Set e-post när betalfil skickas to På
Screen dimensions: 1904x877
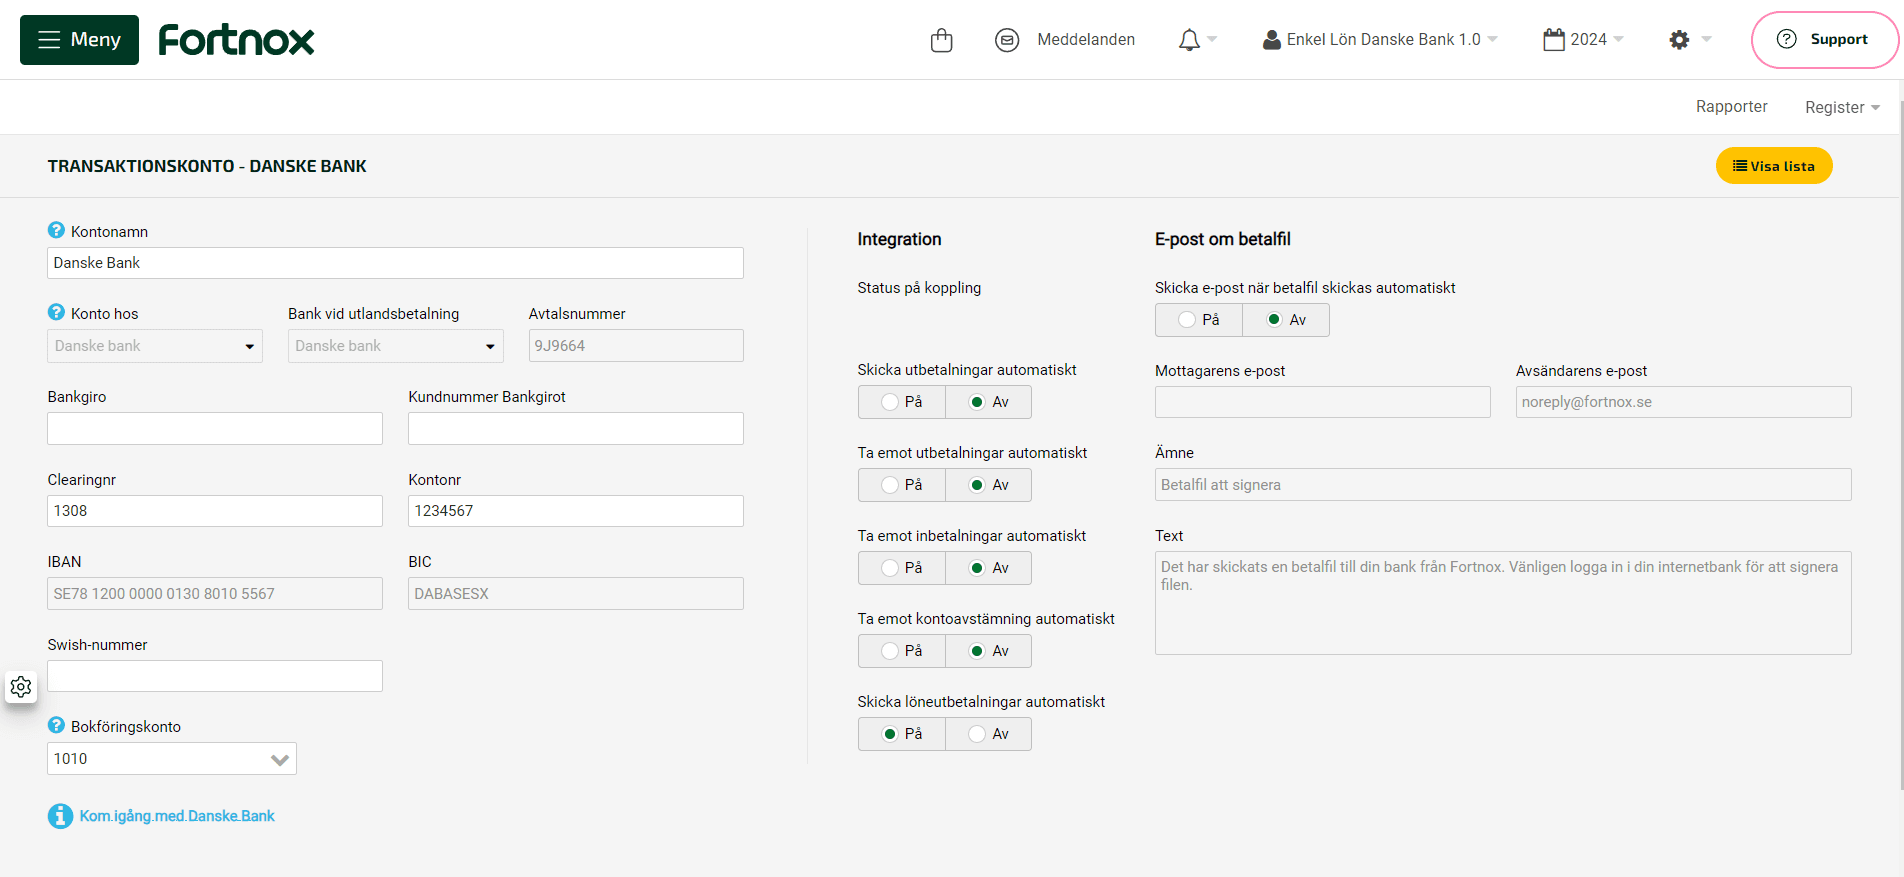(x=1199, y=320)
